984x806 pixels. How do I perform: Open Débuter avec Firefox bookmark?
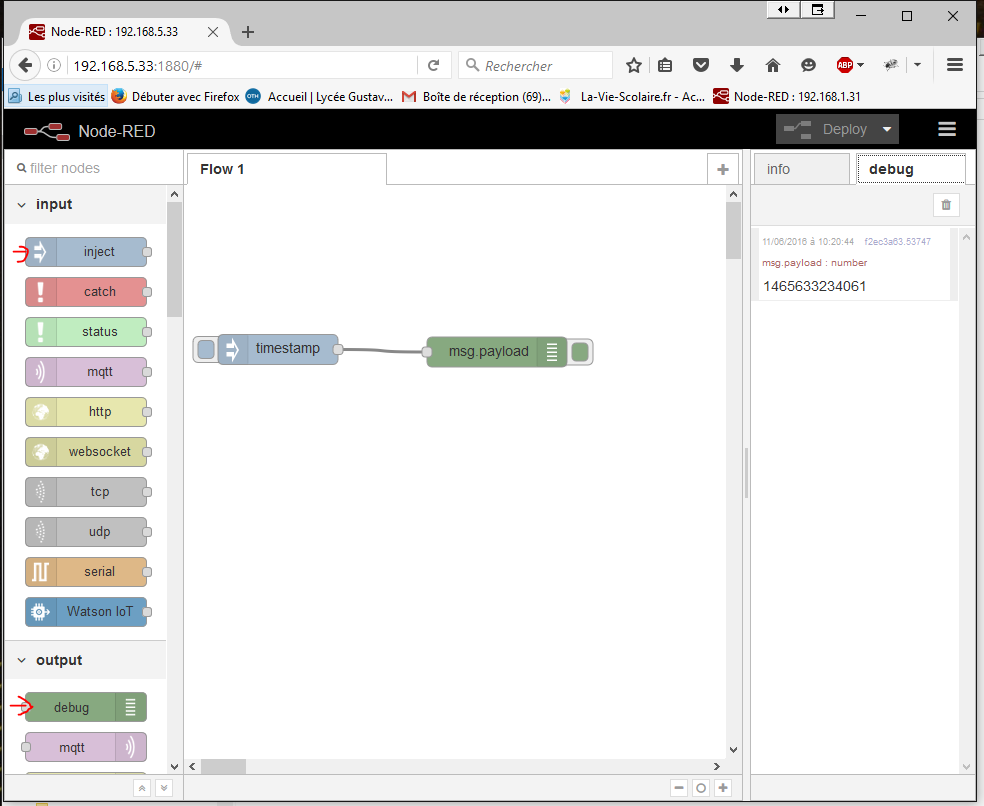[x=176, y=97]
